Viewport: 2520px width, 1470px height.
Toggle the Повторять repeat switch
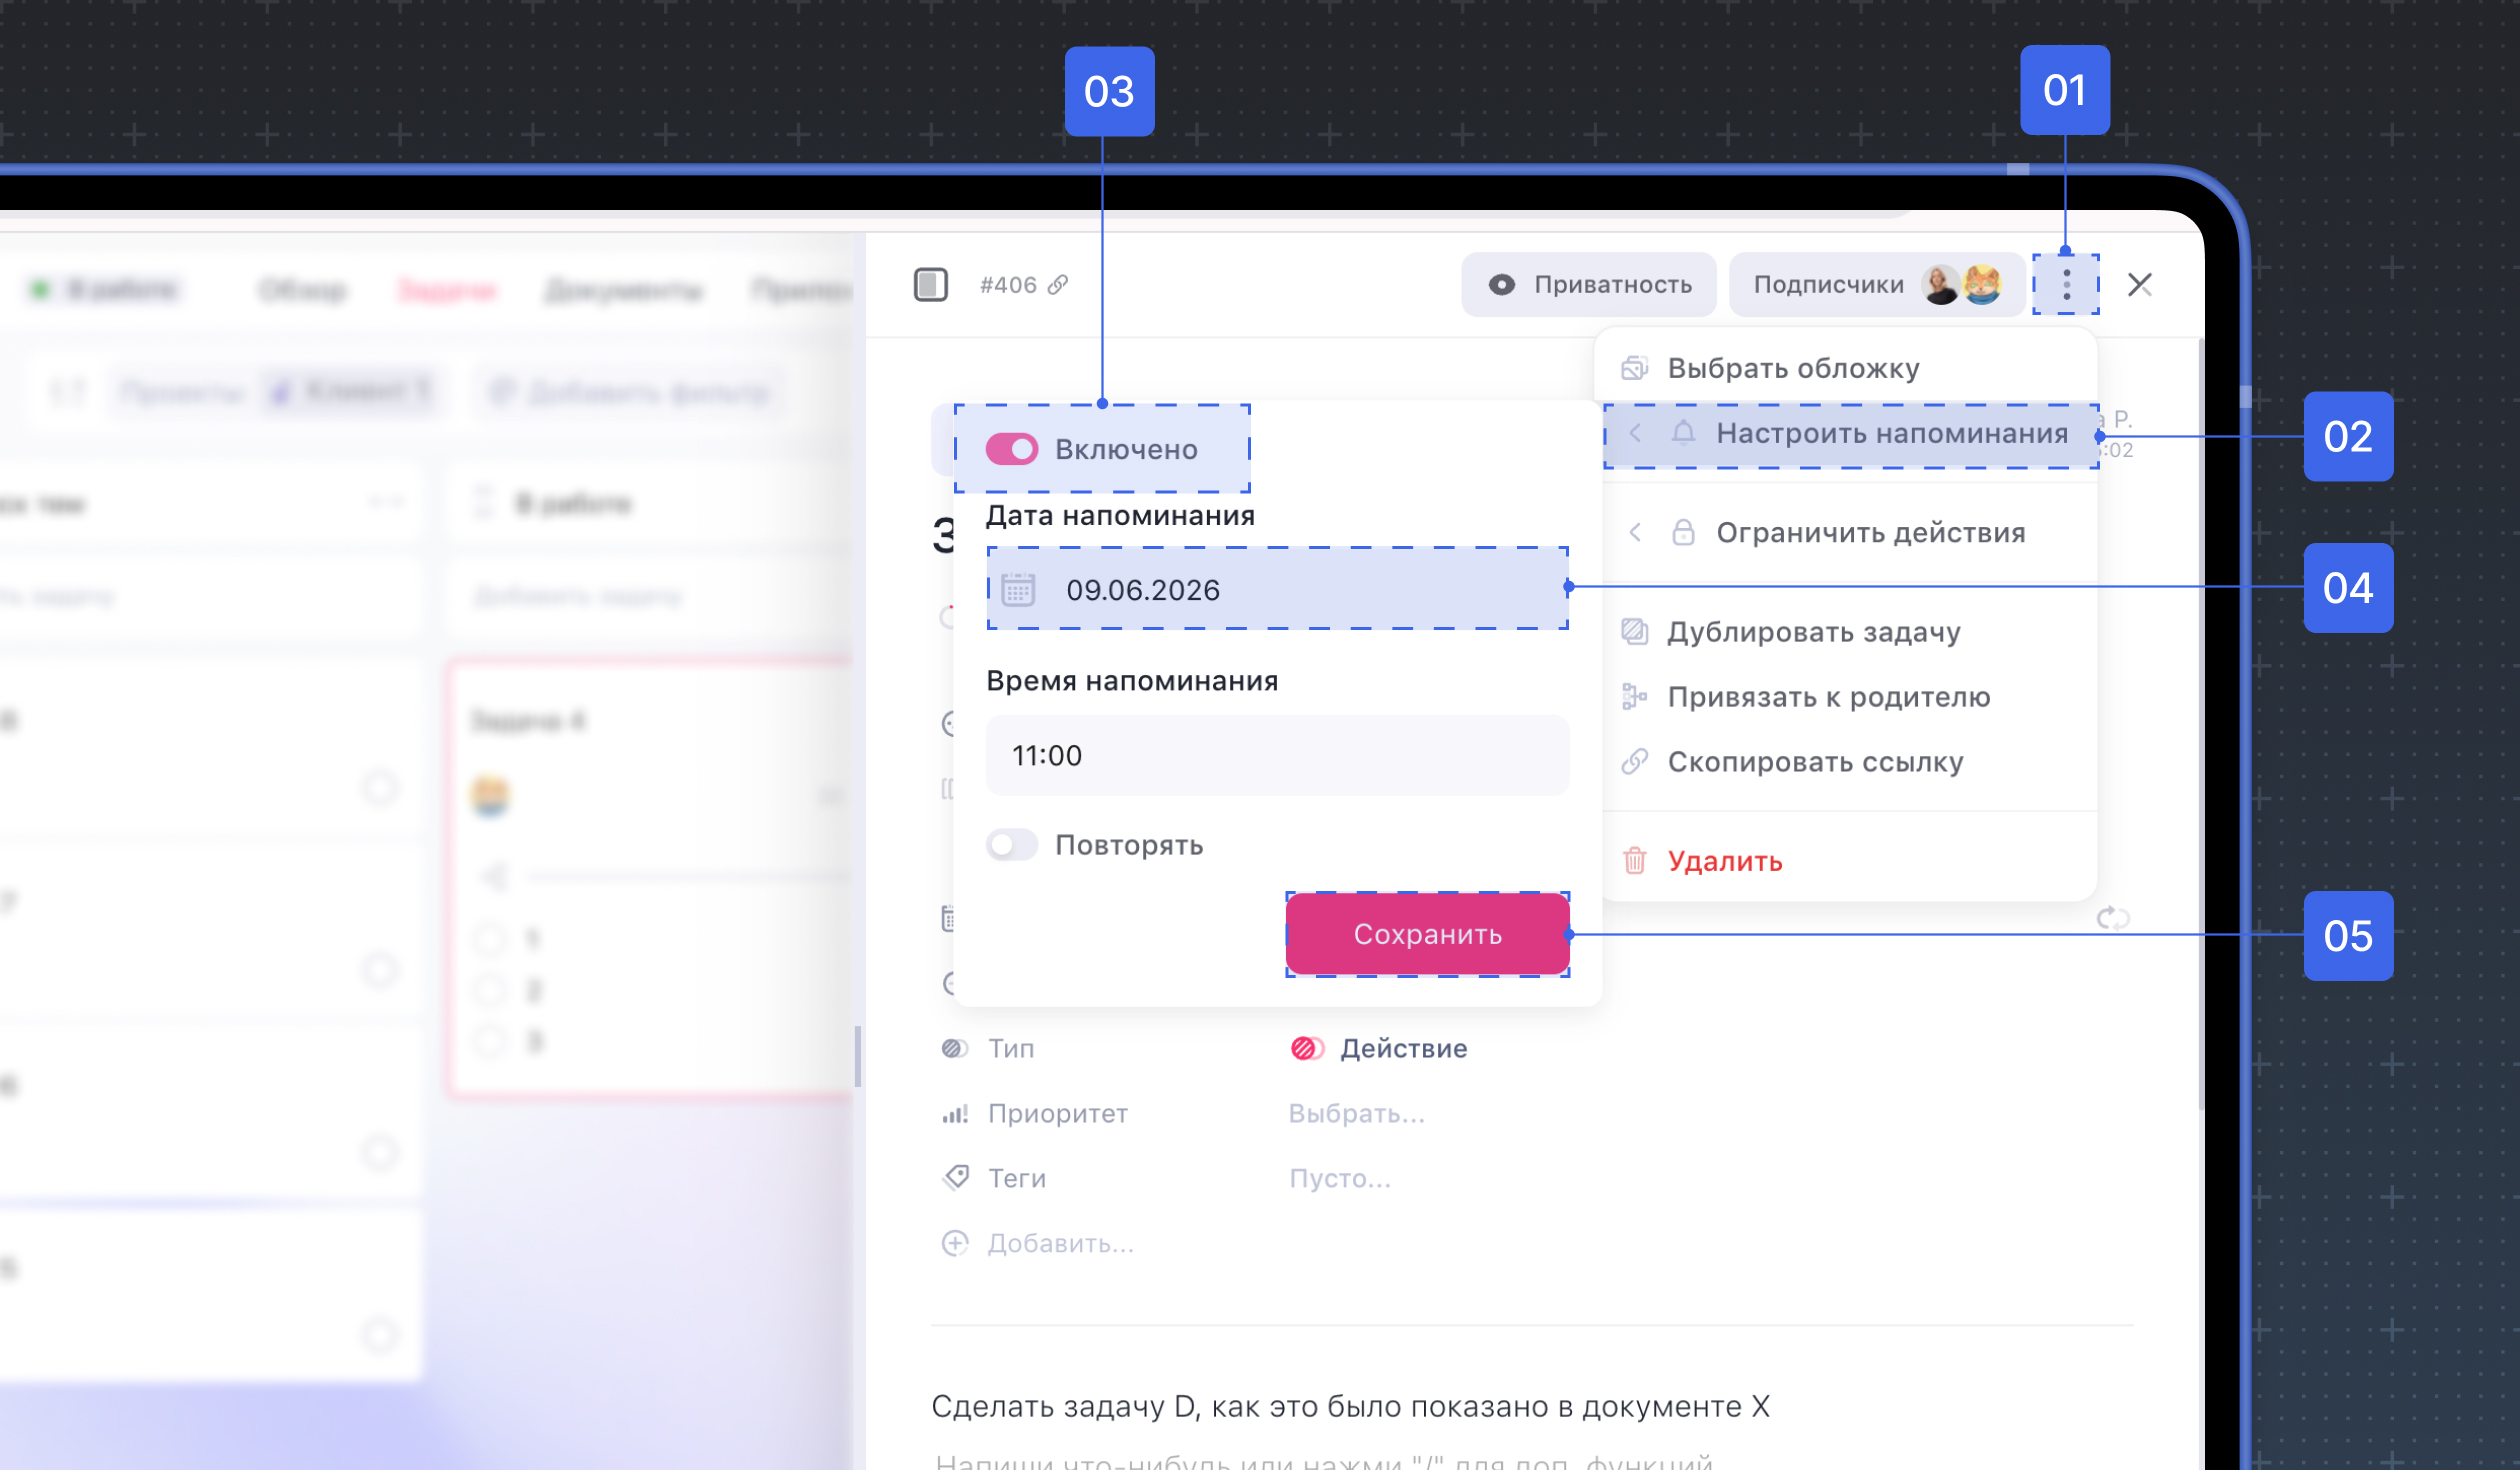point(1011,845)
